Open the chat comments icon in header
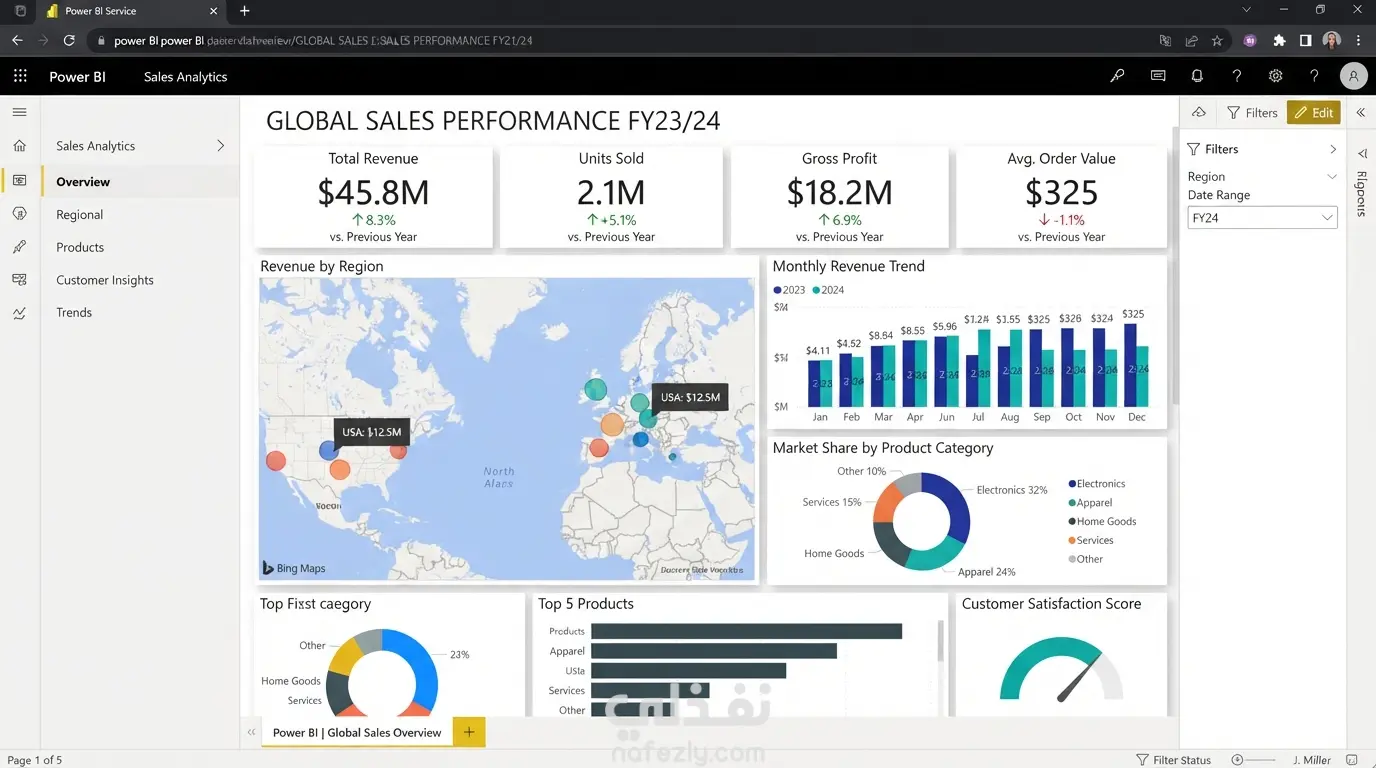 [1158, 76]
